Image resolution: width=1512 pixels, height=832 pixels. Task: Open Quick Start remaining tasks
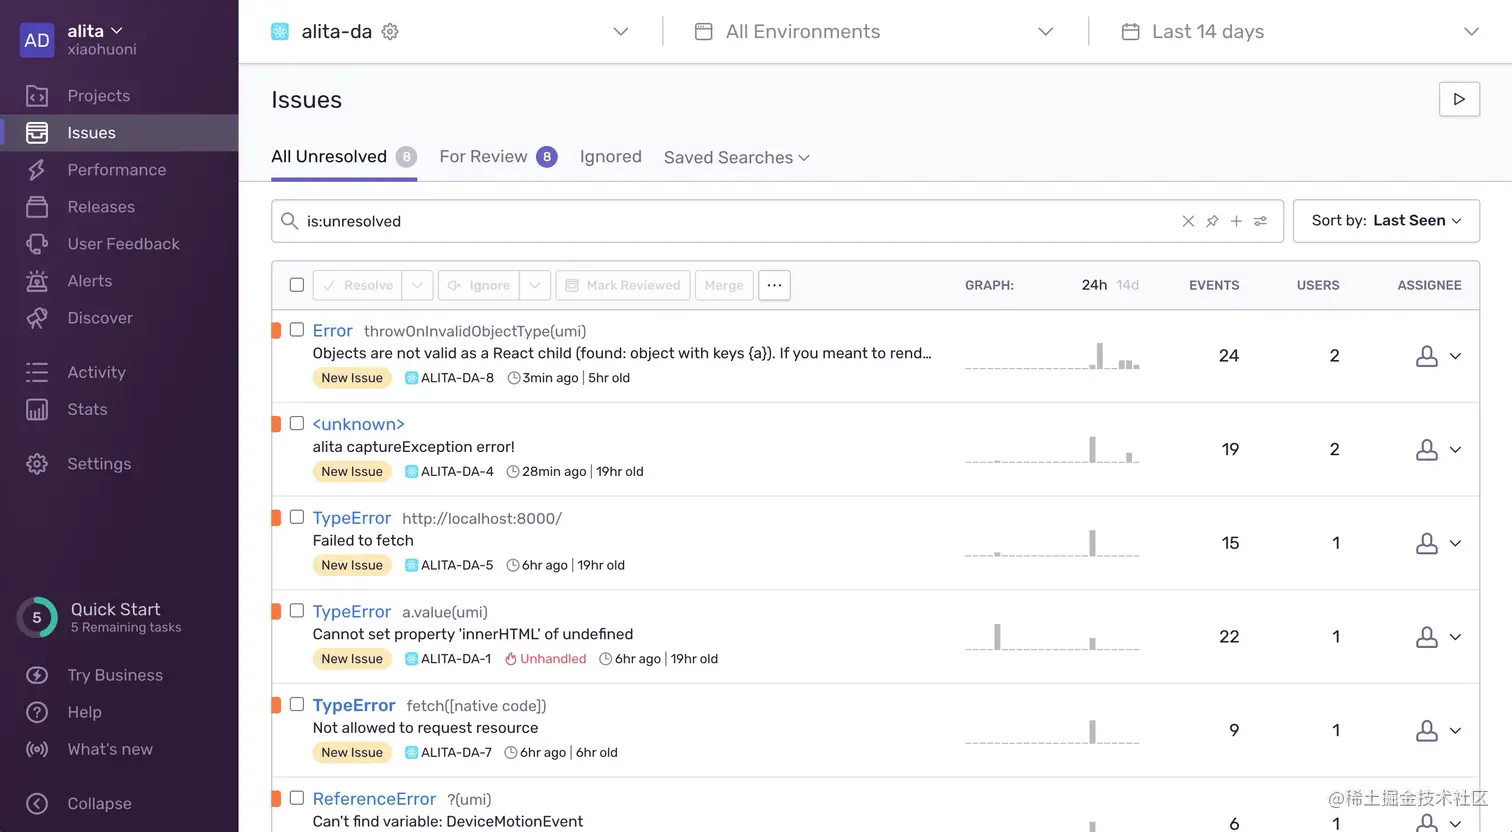[100, 617]
